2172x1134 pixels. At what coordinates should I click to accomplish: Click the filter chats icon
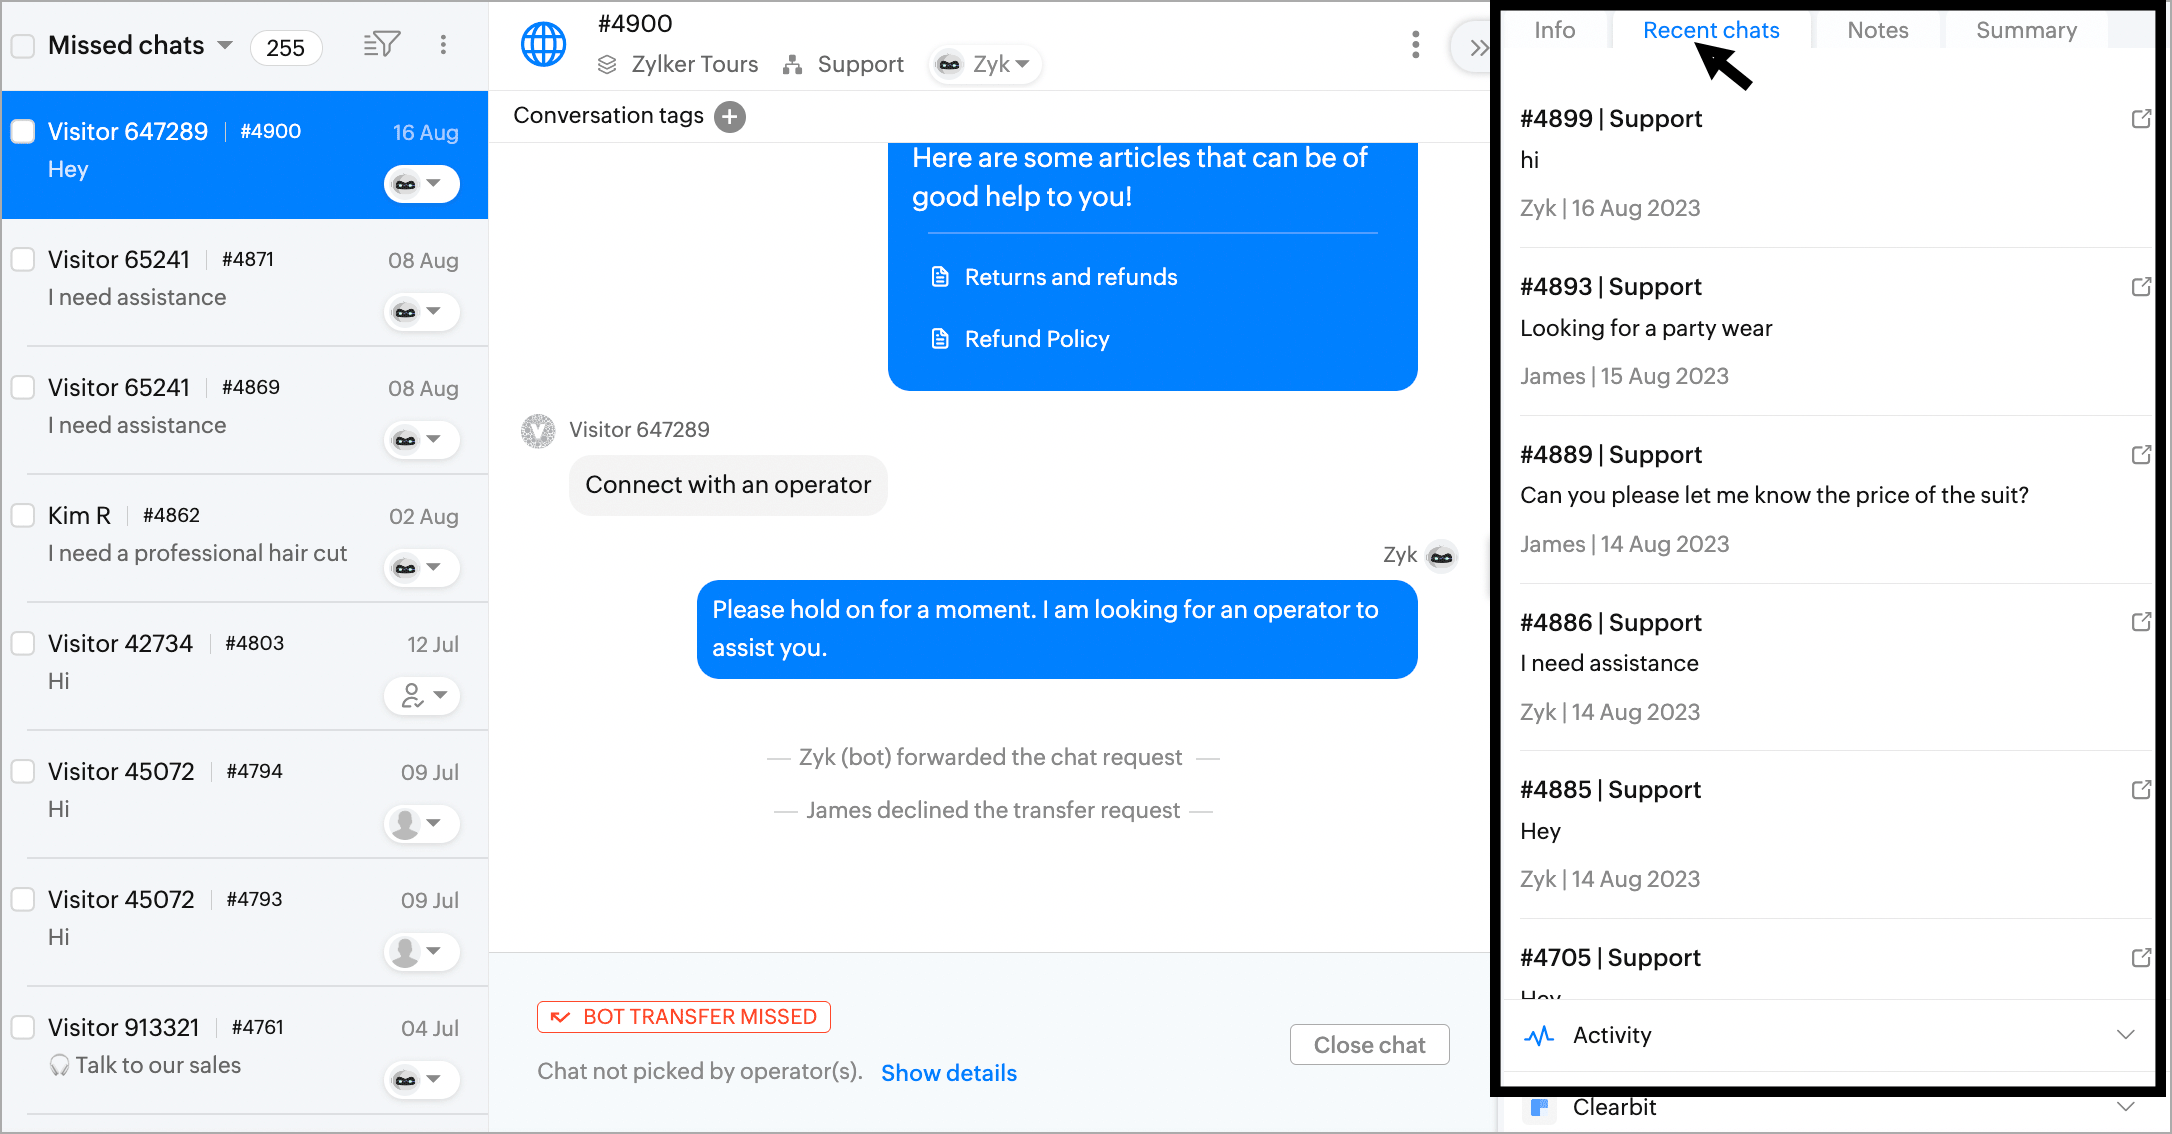click(381, 44)
